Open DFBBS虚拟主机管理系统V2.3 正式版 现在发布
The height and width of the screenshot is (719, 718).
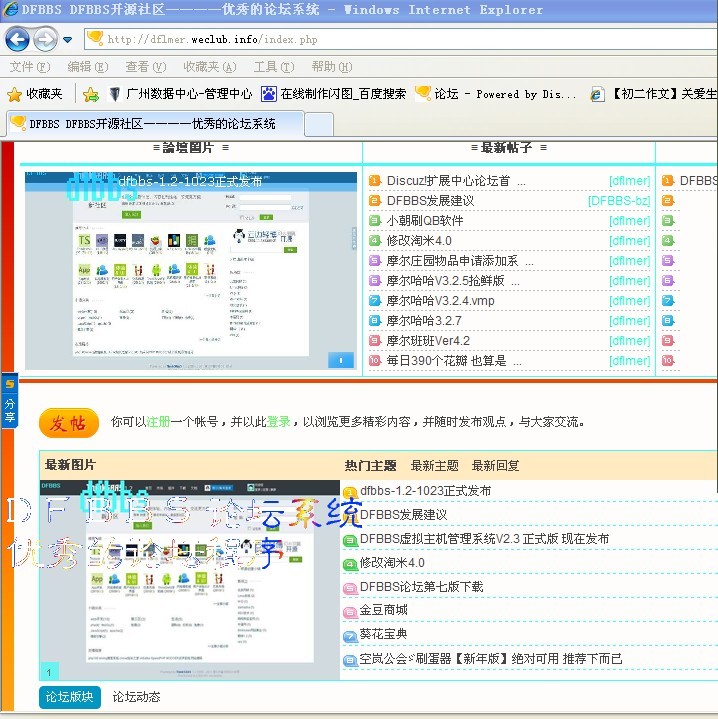coord(484,539)
